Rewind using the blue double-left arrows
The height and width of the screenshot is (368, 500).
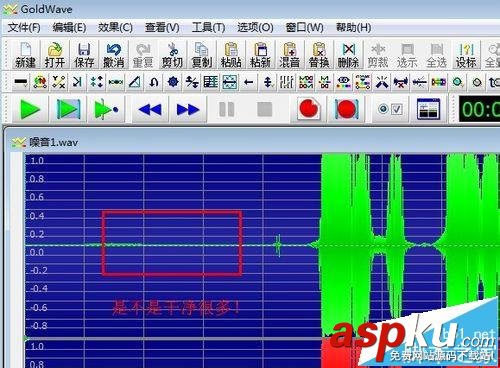click(x=150, y=109)
